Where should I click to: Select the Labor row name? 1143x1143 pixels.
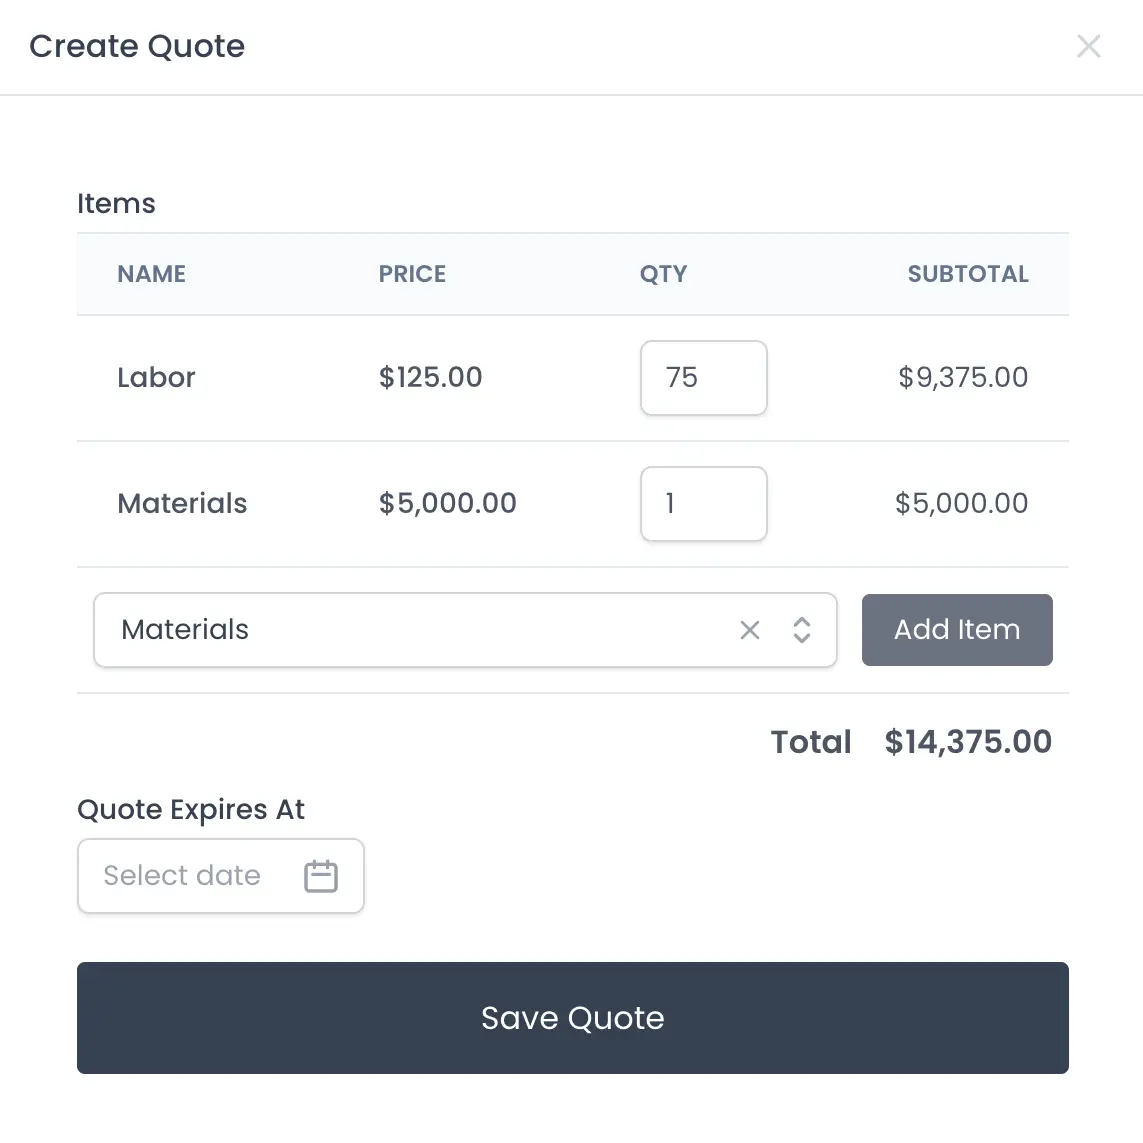click(156, 378)
